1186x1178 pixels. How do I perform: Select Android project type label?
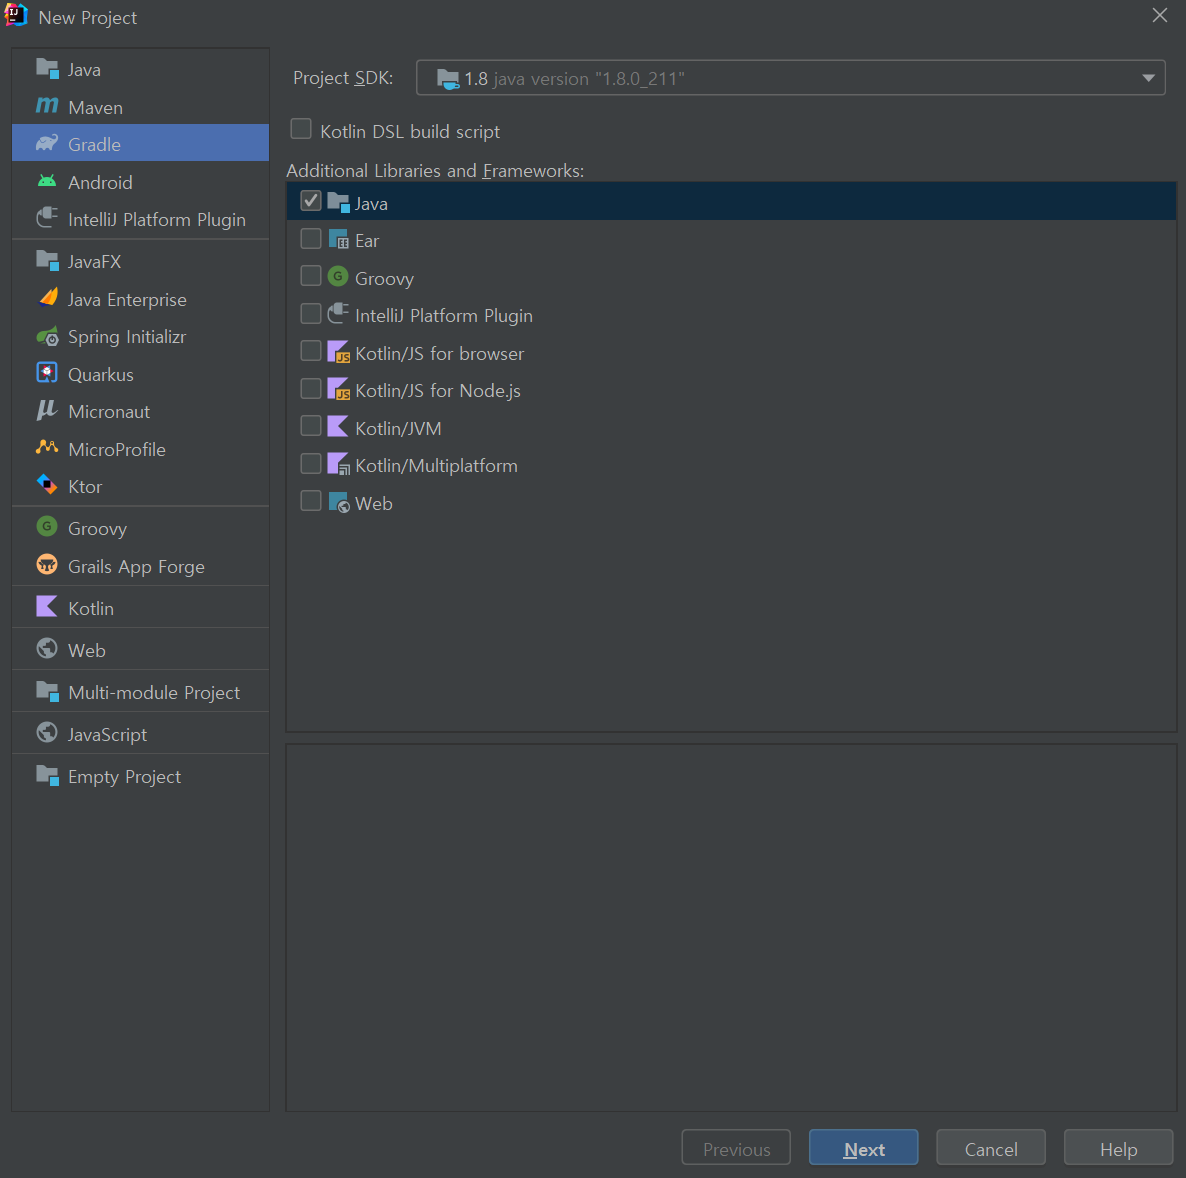point(100,182)
